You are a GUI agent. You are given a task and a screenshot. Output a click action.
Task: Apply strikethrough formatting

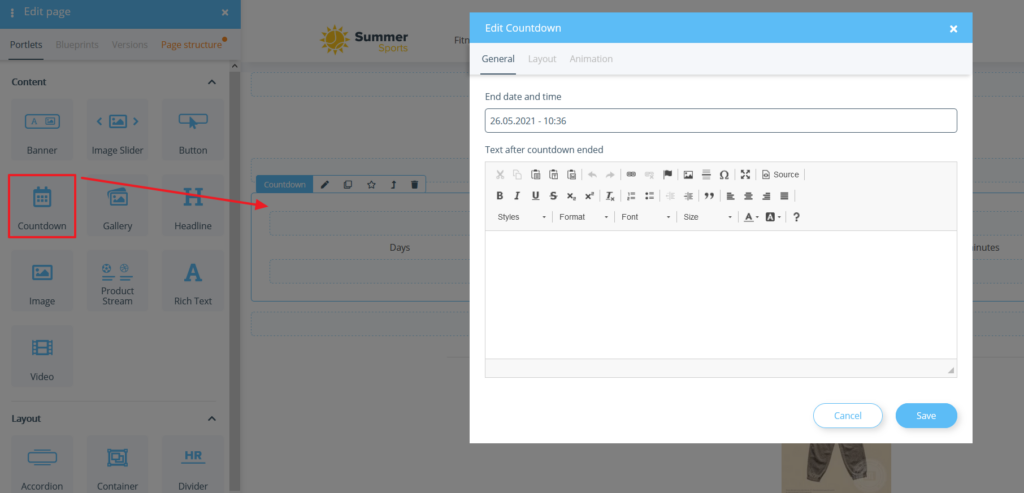click(553, 195)
